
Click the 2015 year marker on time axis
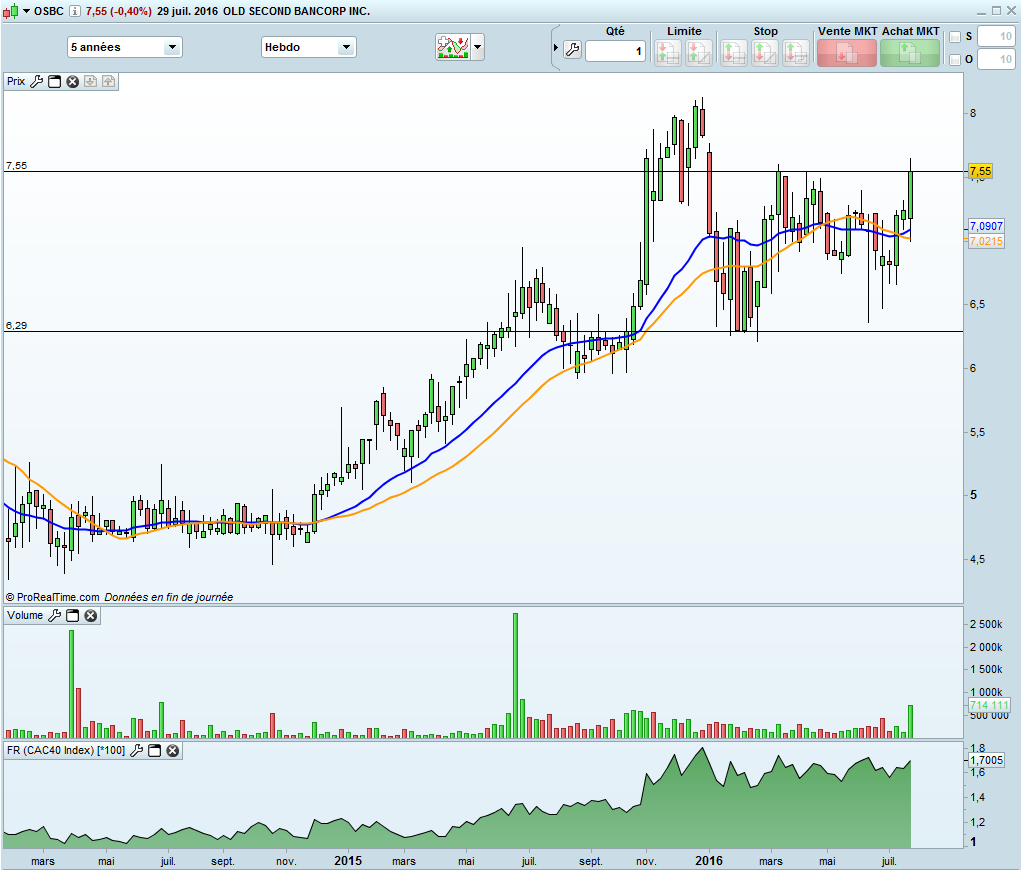coord(348,860)
